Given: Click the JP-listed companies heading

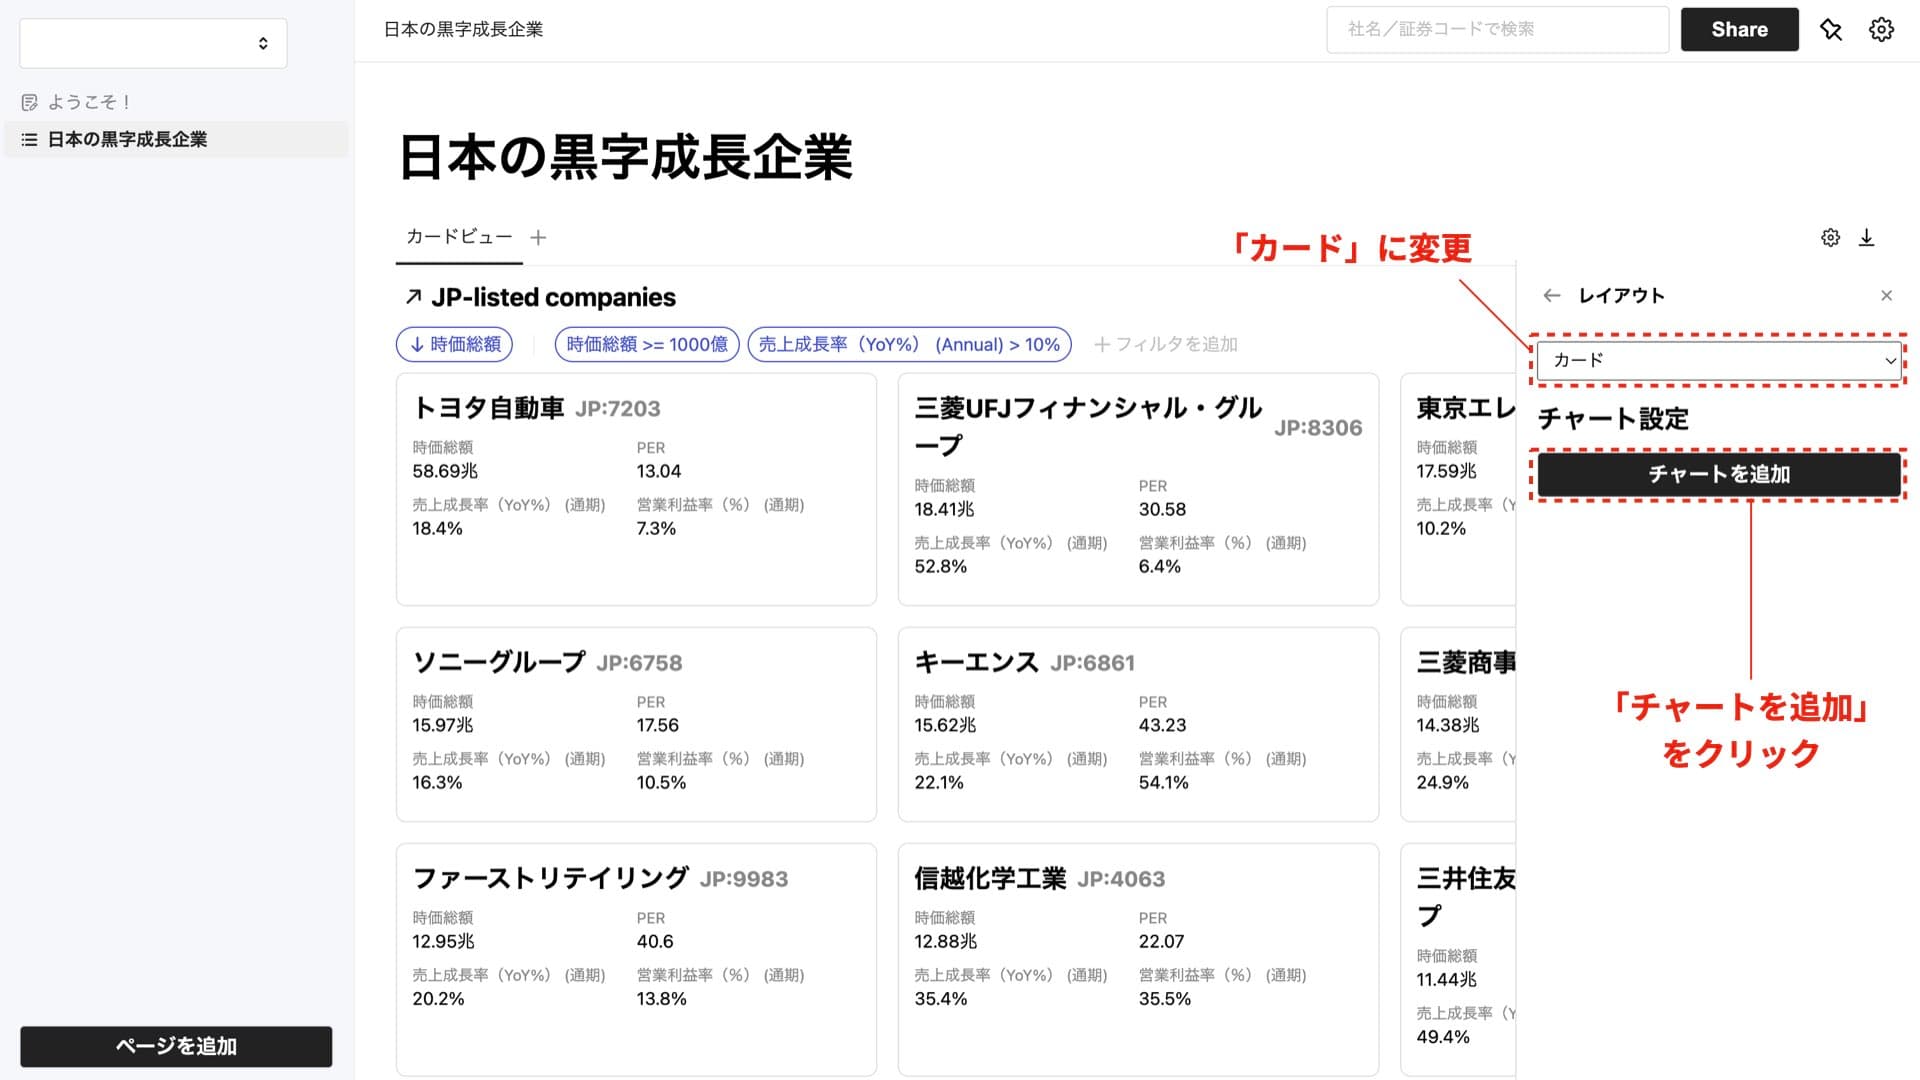Looking at the screenshot, I should point(553,297).
